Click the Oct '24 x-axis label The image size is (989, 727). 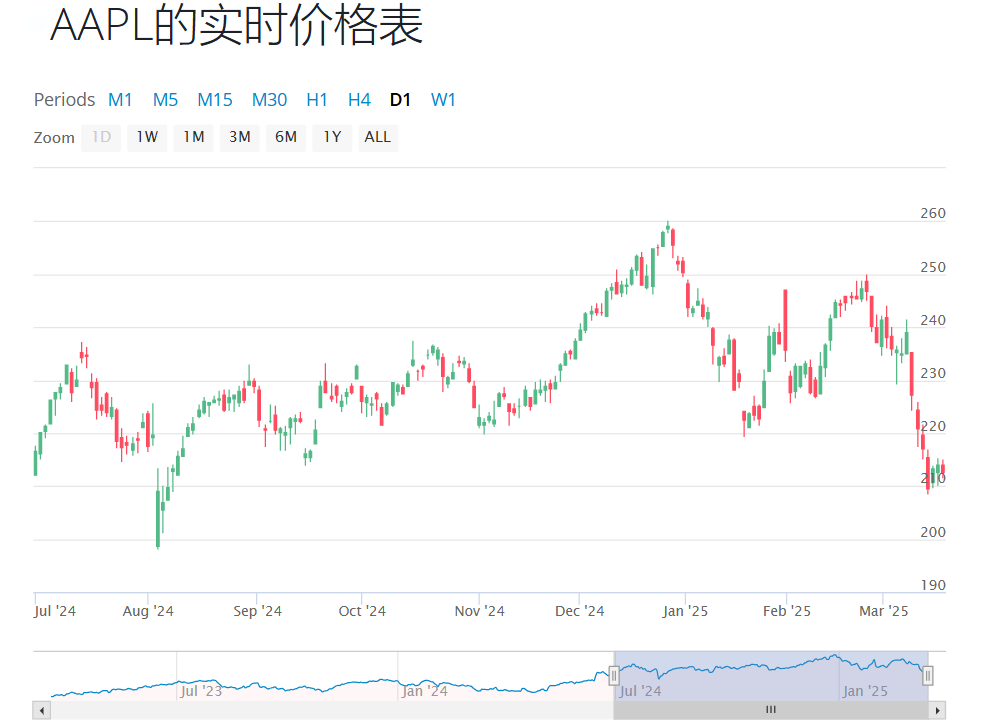362,611
